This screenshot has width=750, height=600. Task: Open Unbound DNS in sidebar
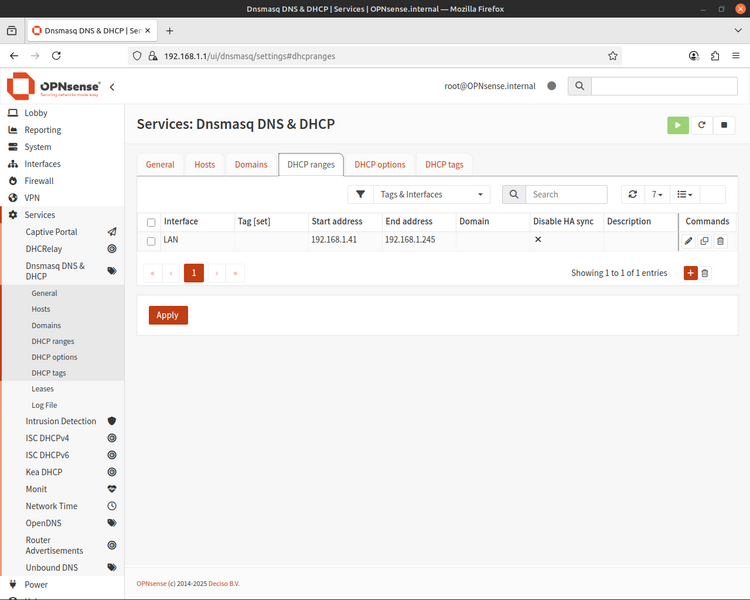click(x=52, y=567)
